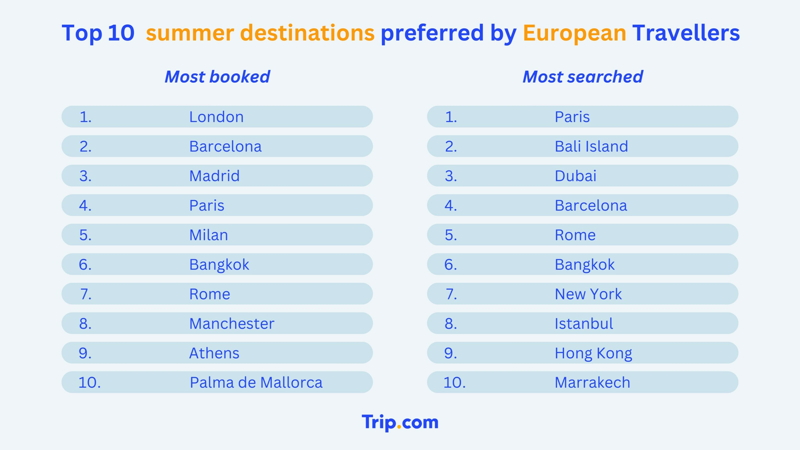The width and height of the screenshot is (800, 450).
Task: Select London in Most booked list
Action: (x=217, y=117)
